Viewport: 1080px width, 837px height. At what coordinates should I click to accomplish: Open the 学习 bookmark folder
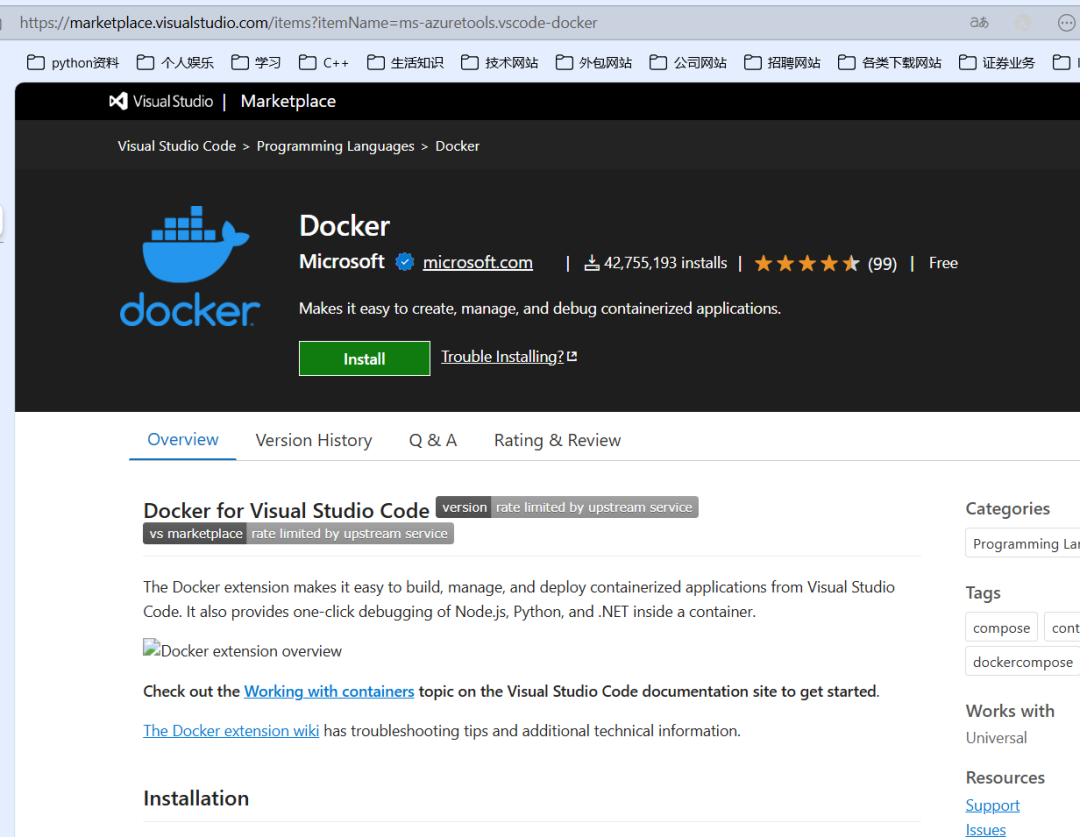pyautogui.click(x=256, y=63)
